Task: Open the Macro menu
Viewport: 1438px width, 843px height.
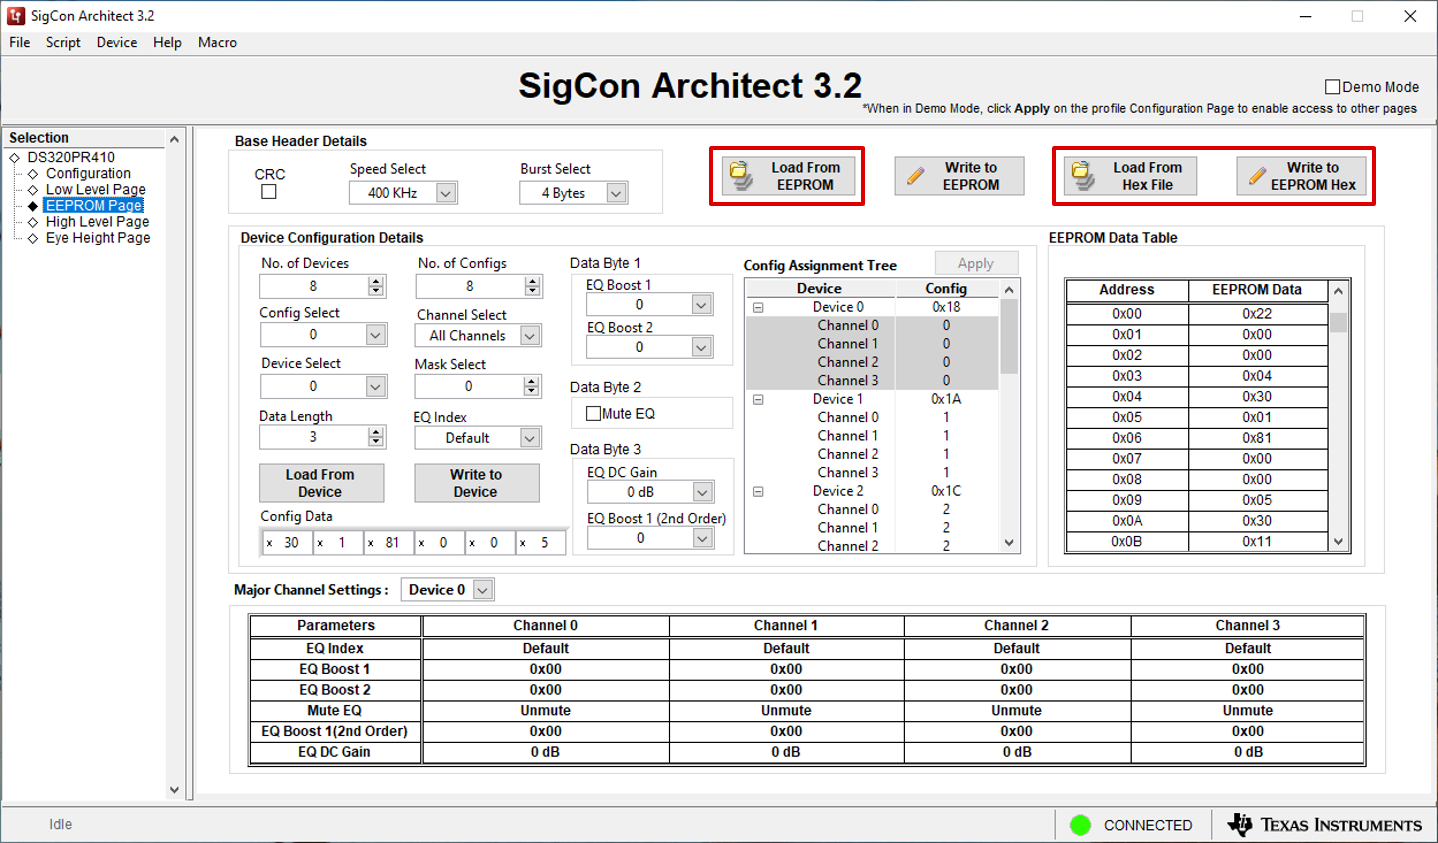Action: pyautogui.click(x=217, y=42)
